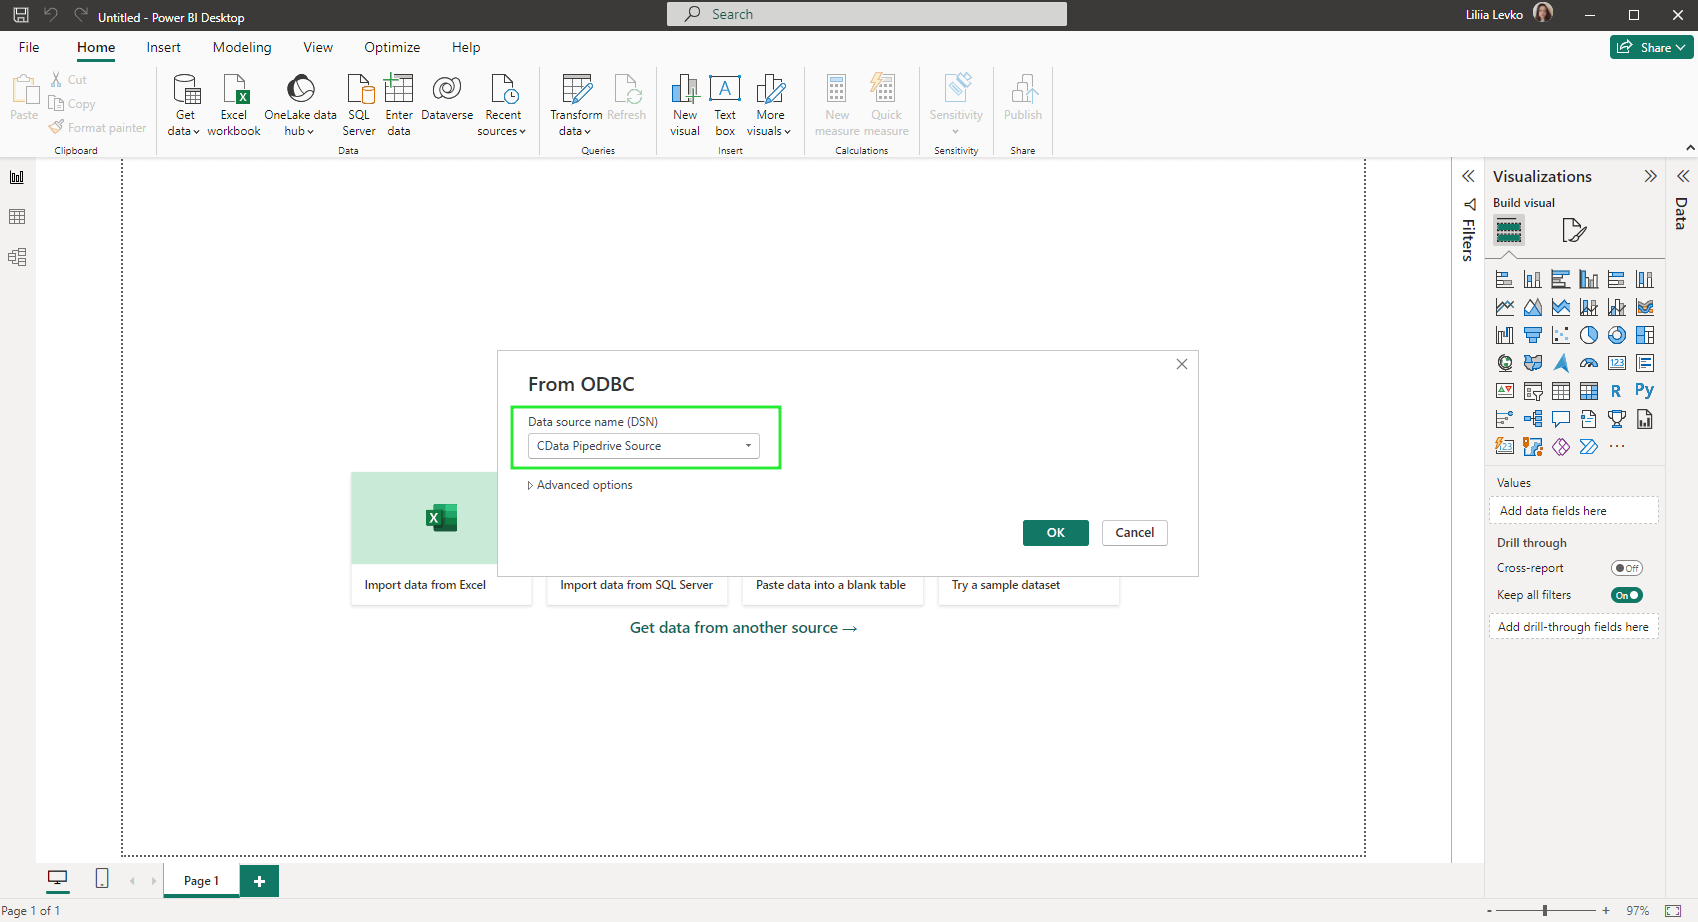Screen dimensions: 1698x922
Task: Confirm ODBC dialog with OK
Action: 1056,533
